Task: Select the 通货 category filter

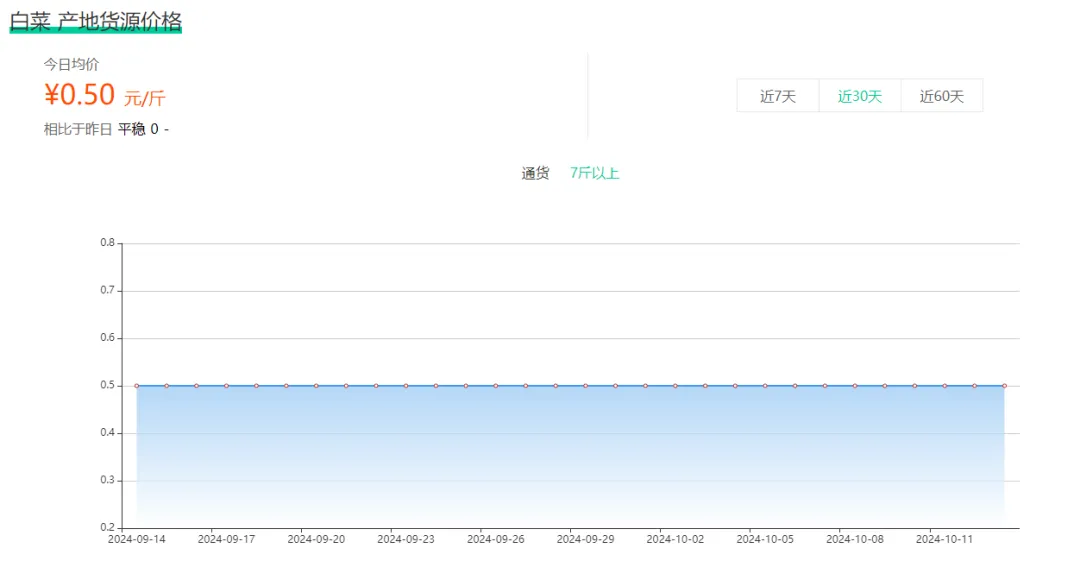Action: [x=535, y=173]
